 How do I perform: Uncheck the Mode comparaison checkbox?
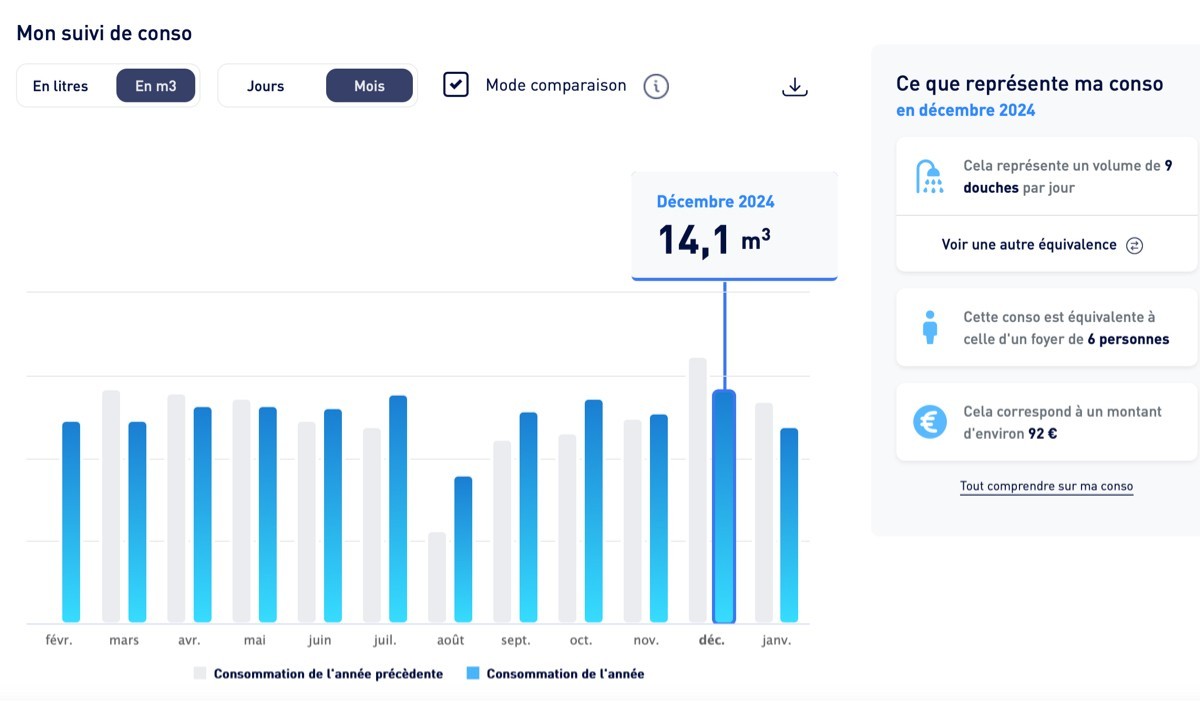(456, 85)
